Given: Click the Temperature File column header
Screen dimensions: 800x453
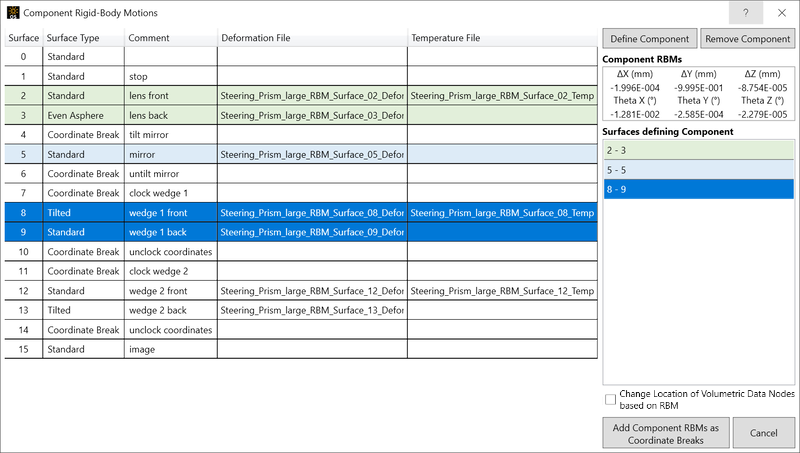Looking at the screenshot, I should pyautogui.click(x=503, y=38).
